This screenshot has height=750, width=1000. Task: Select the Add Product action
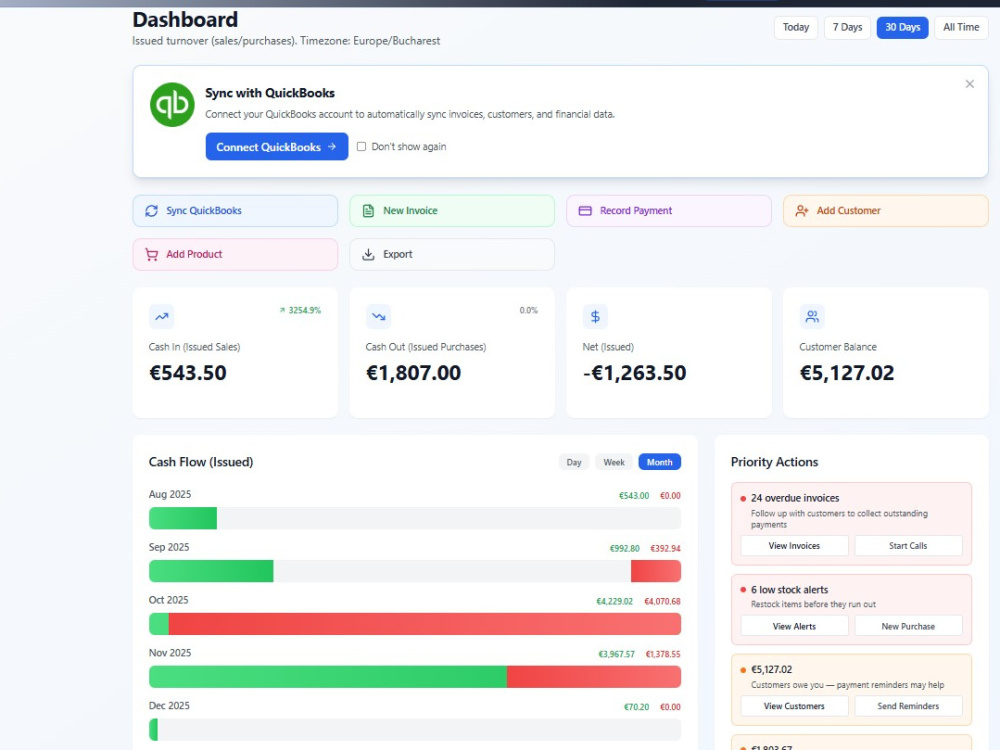(x=235, y=254)
